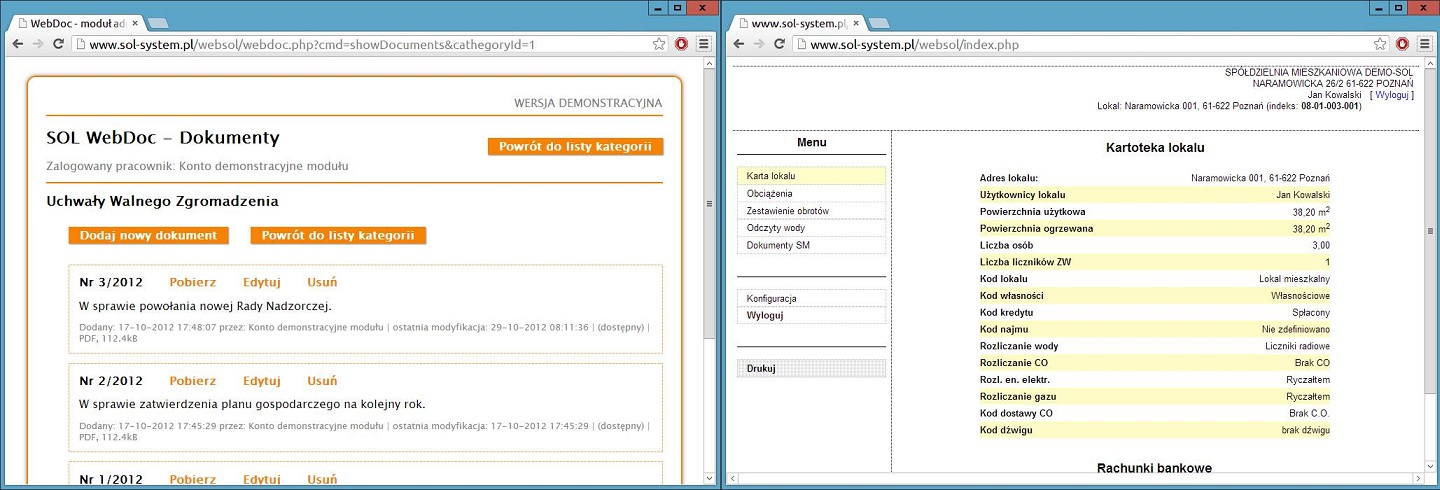The image size is (1440, 490).
Task: Select the WebDoc - moduł tab
Action: click(75, 22)
